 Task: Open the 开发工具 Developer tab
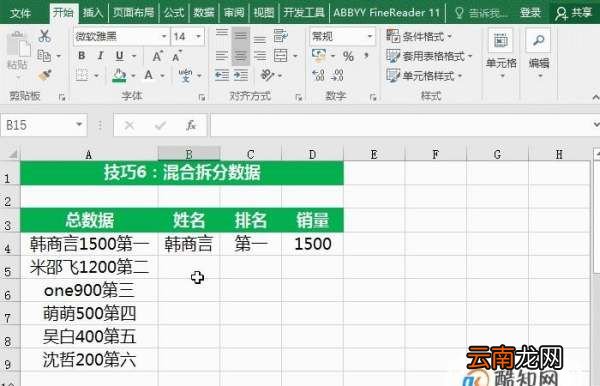(304, 13)
